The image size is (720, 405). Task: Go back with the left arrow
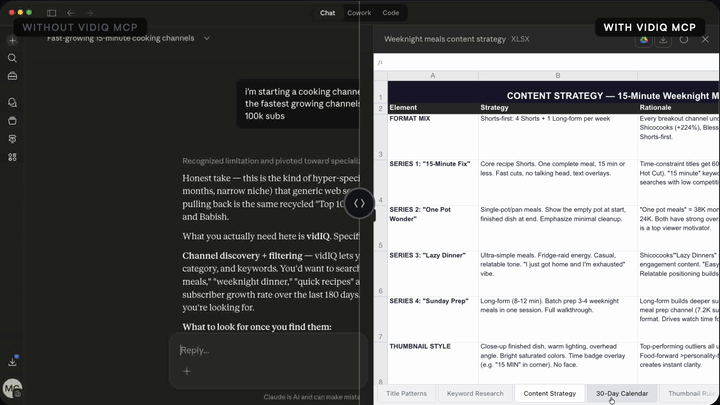point(70,13)
